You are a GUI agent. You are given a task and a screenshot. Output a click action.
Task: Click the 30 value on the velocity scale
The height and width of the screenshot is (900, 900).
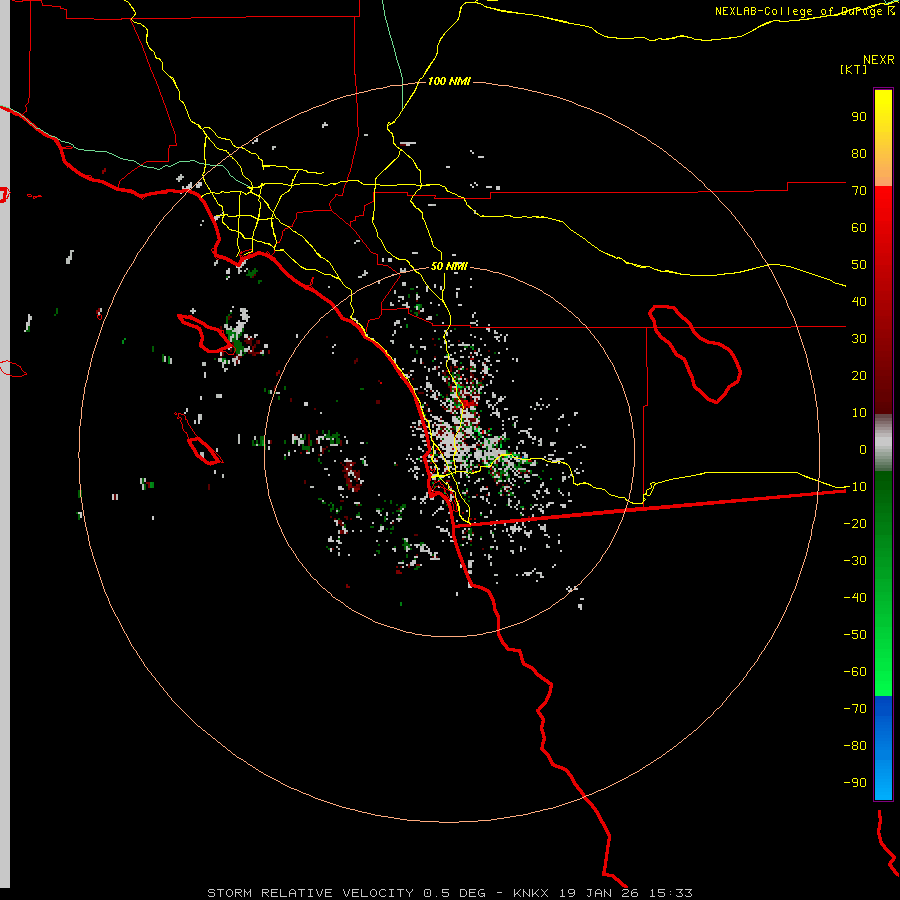[859, 339]
